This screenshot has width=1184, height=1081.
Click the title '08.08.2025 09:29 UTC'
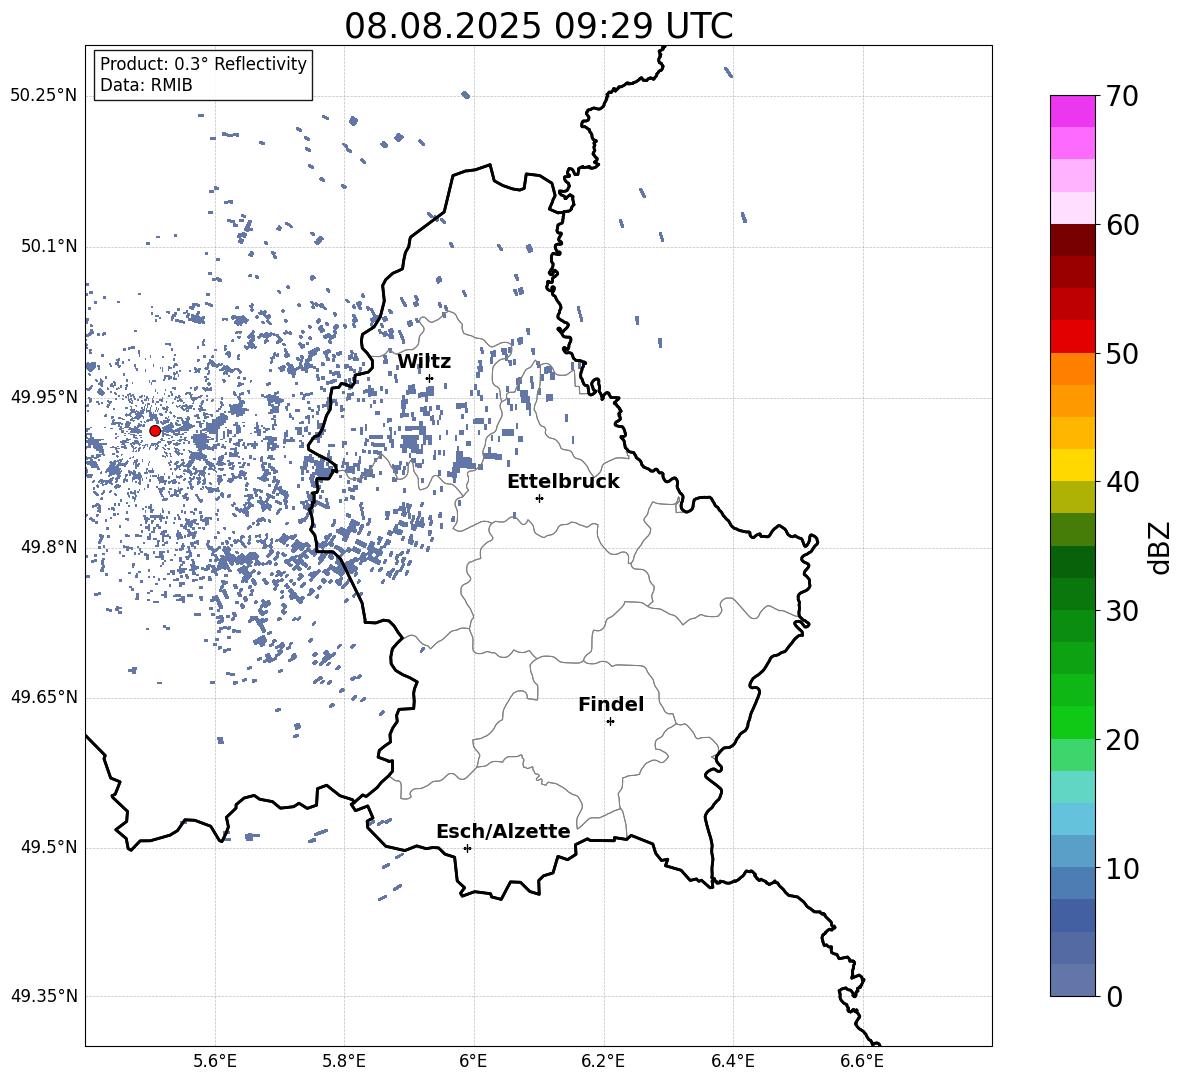tap(538, 26)
